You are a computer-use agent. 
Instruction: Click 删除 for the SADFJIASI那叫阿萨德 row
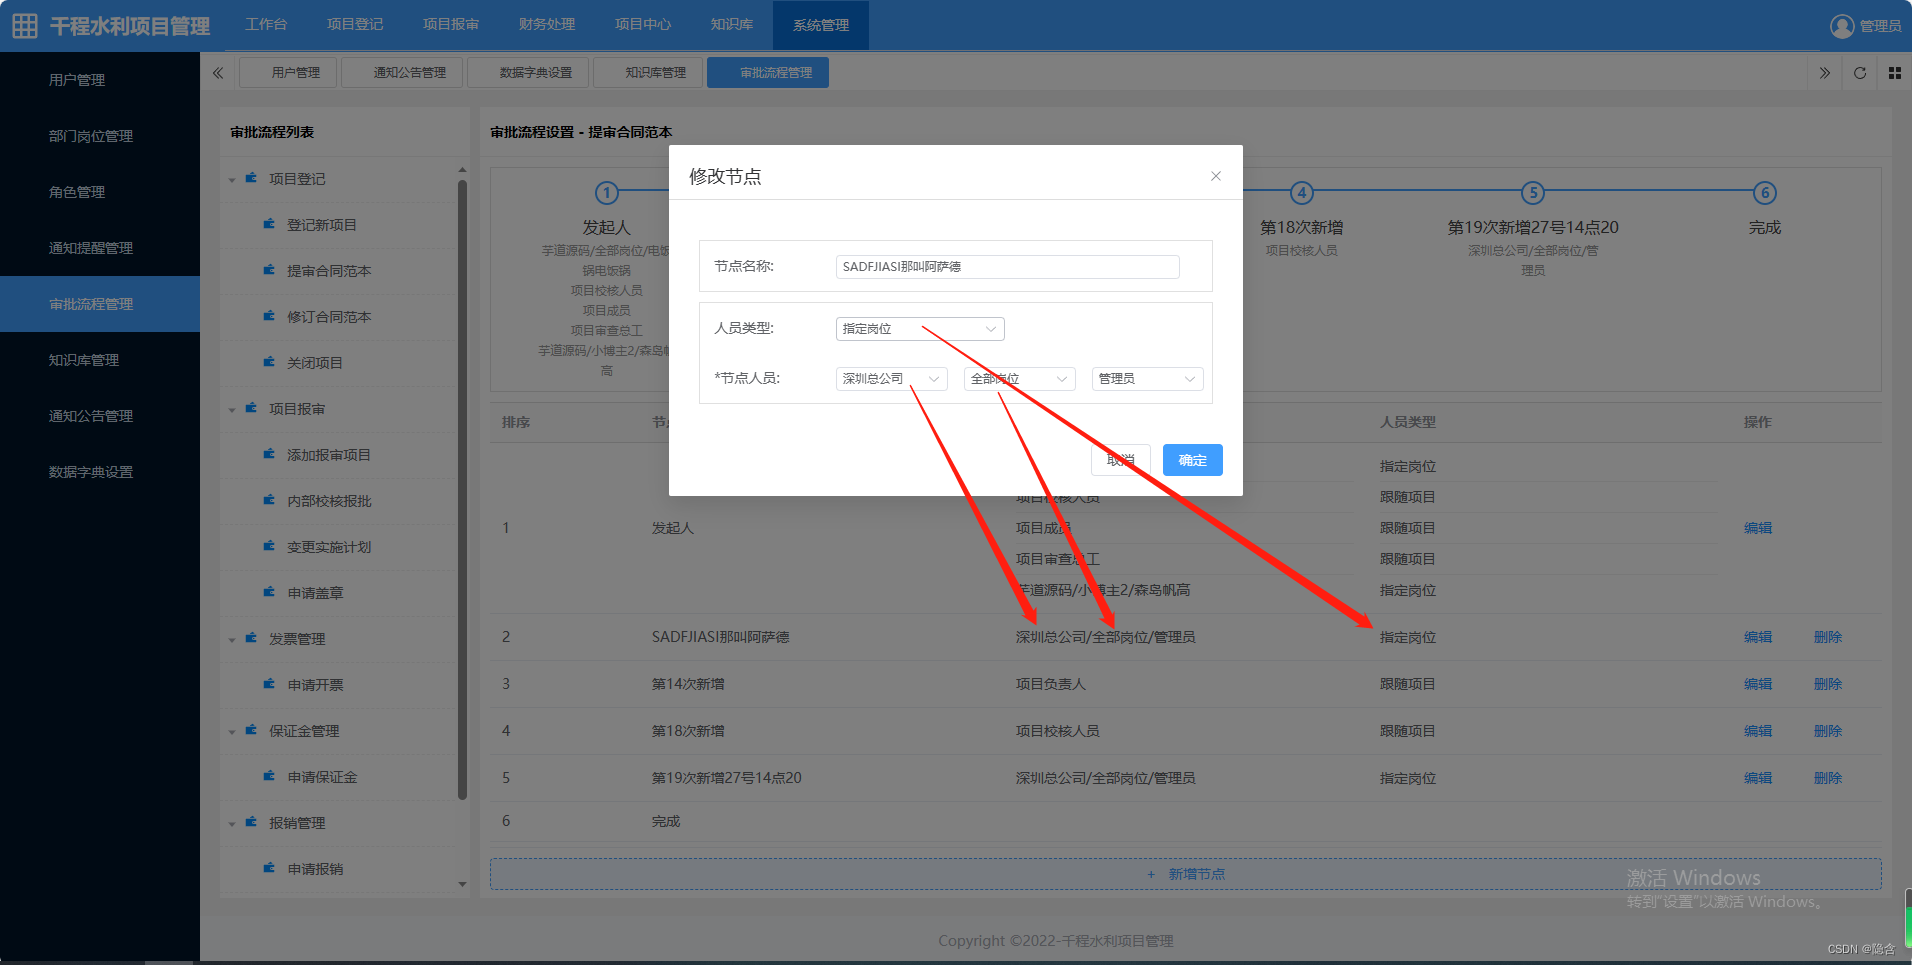pyautogui.click(x=1828, y=637)
